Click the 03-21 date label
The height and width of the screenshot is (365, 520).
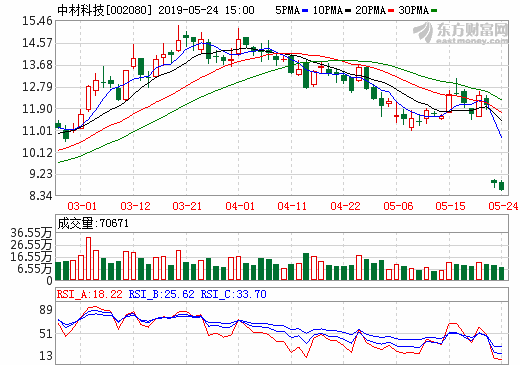point(187,206)
